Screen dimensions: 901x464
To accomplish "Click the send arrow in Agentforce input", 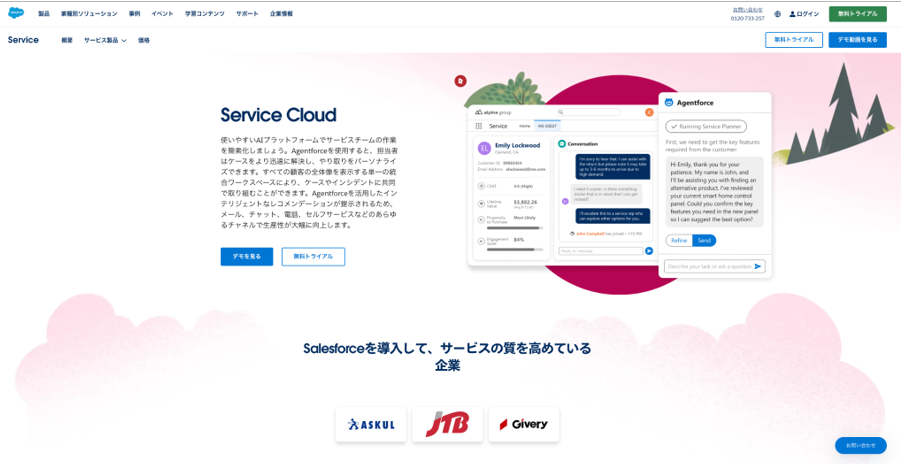I will [x=758, y=266].
